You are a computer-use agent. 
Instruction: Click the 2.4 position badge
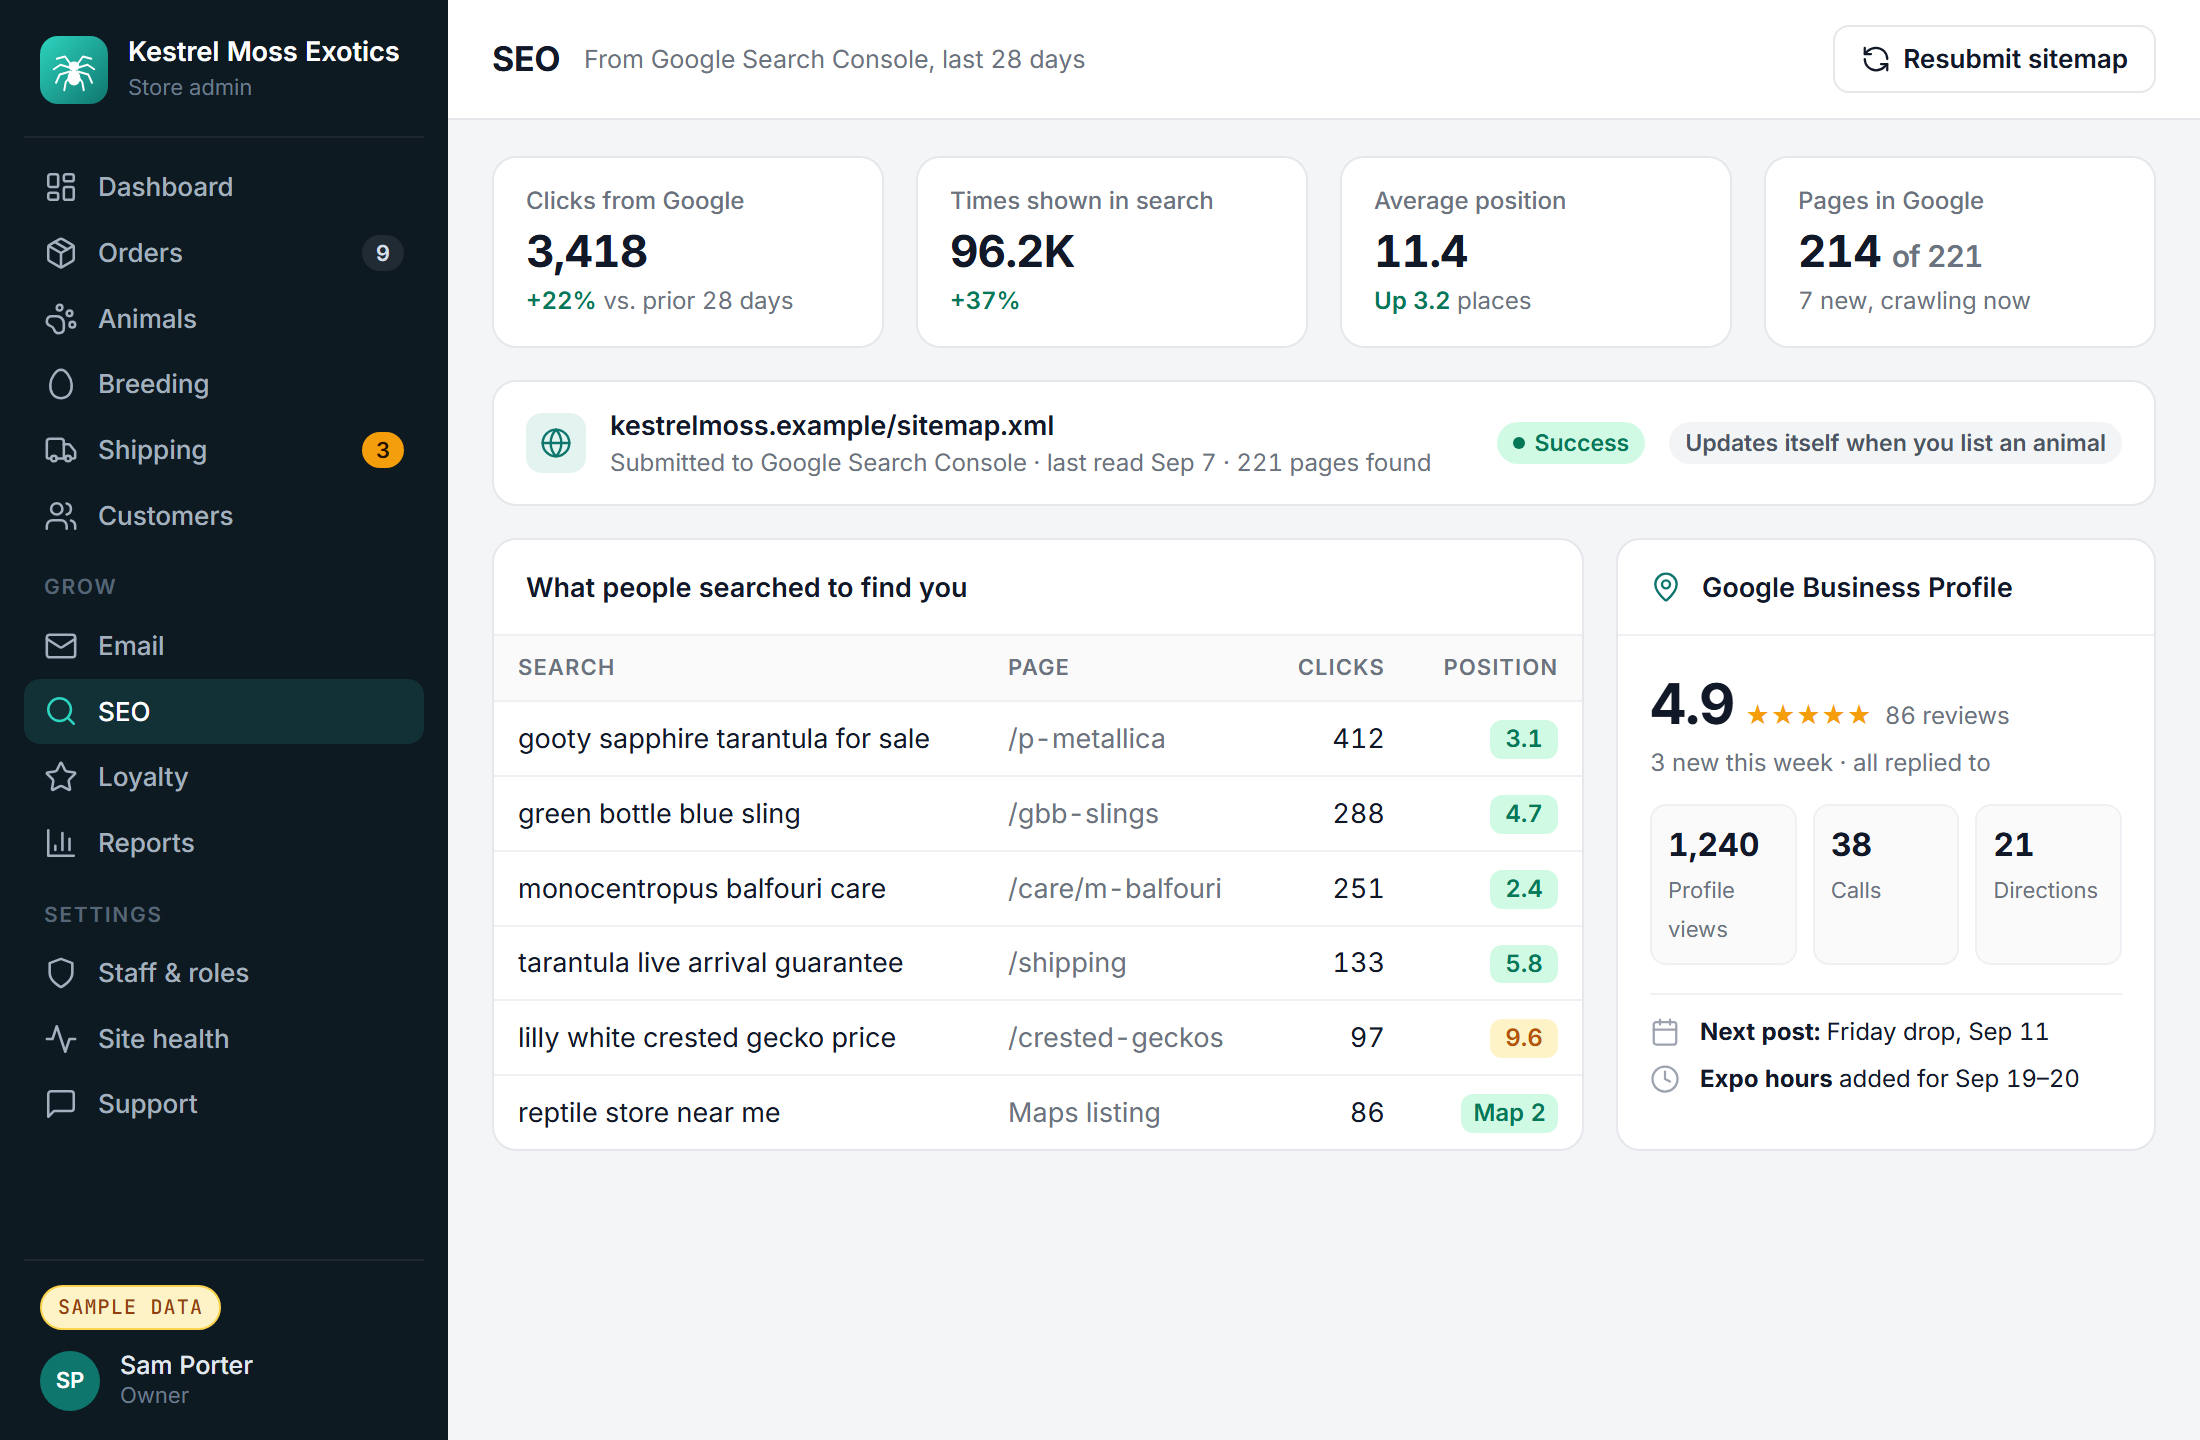1524,888
